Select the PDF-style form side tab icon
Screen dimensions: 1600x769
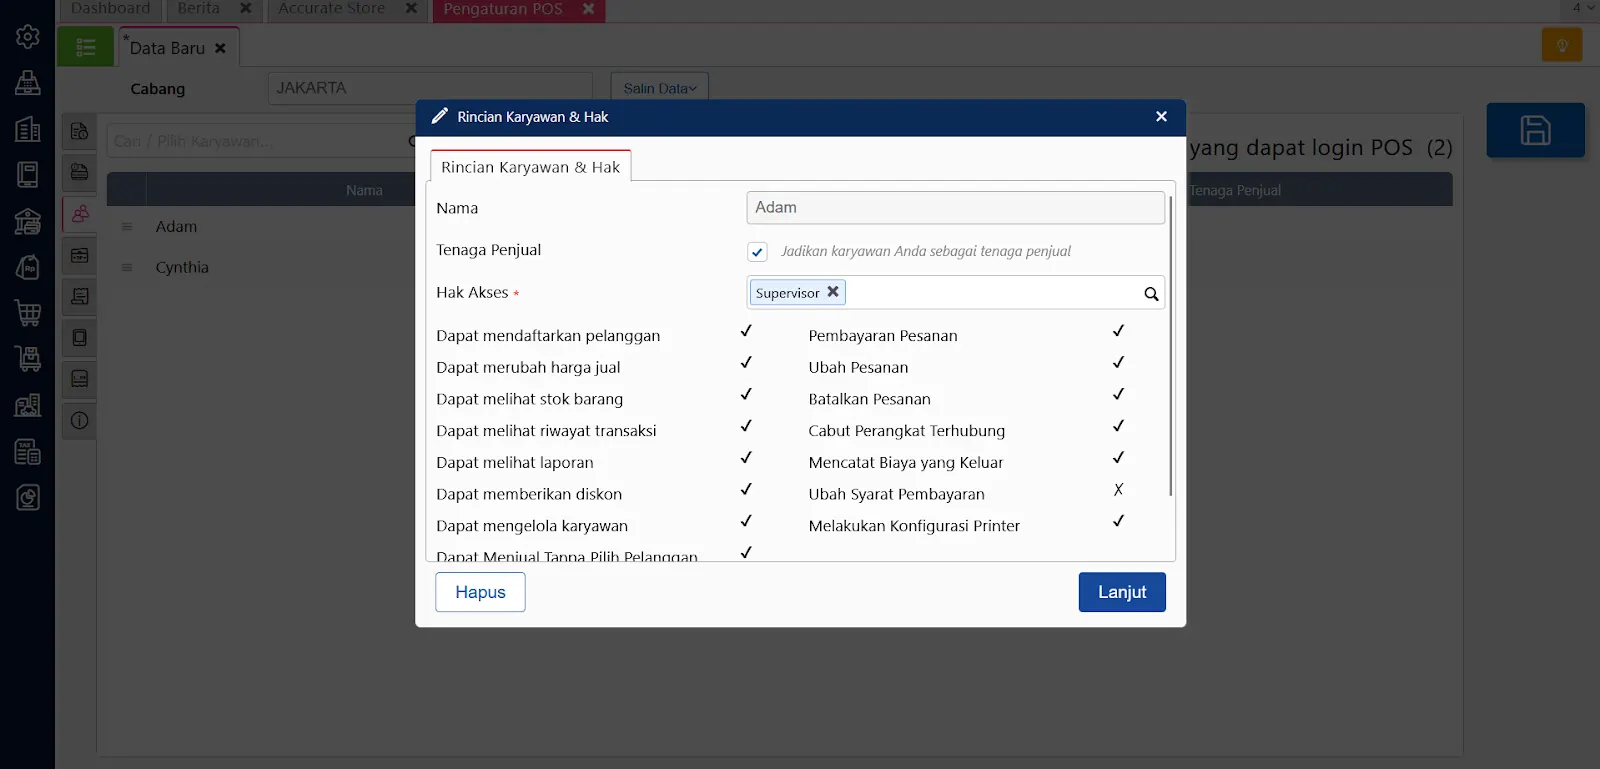(80, 255)
